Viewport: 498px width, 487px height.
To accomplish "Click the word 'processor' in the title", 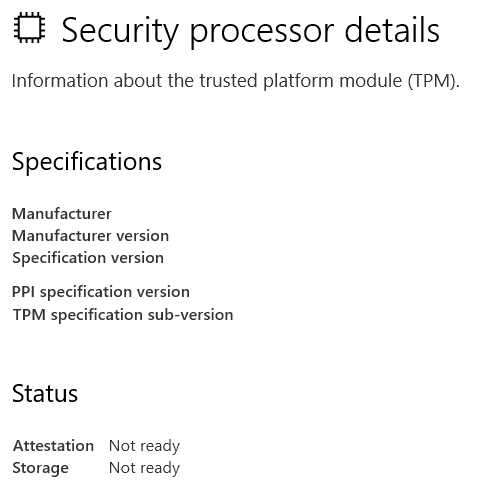I will 262,33.
